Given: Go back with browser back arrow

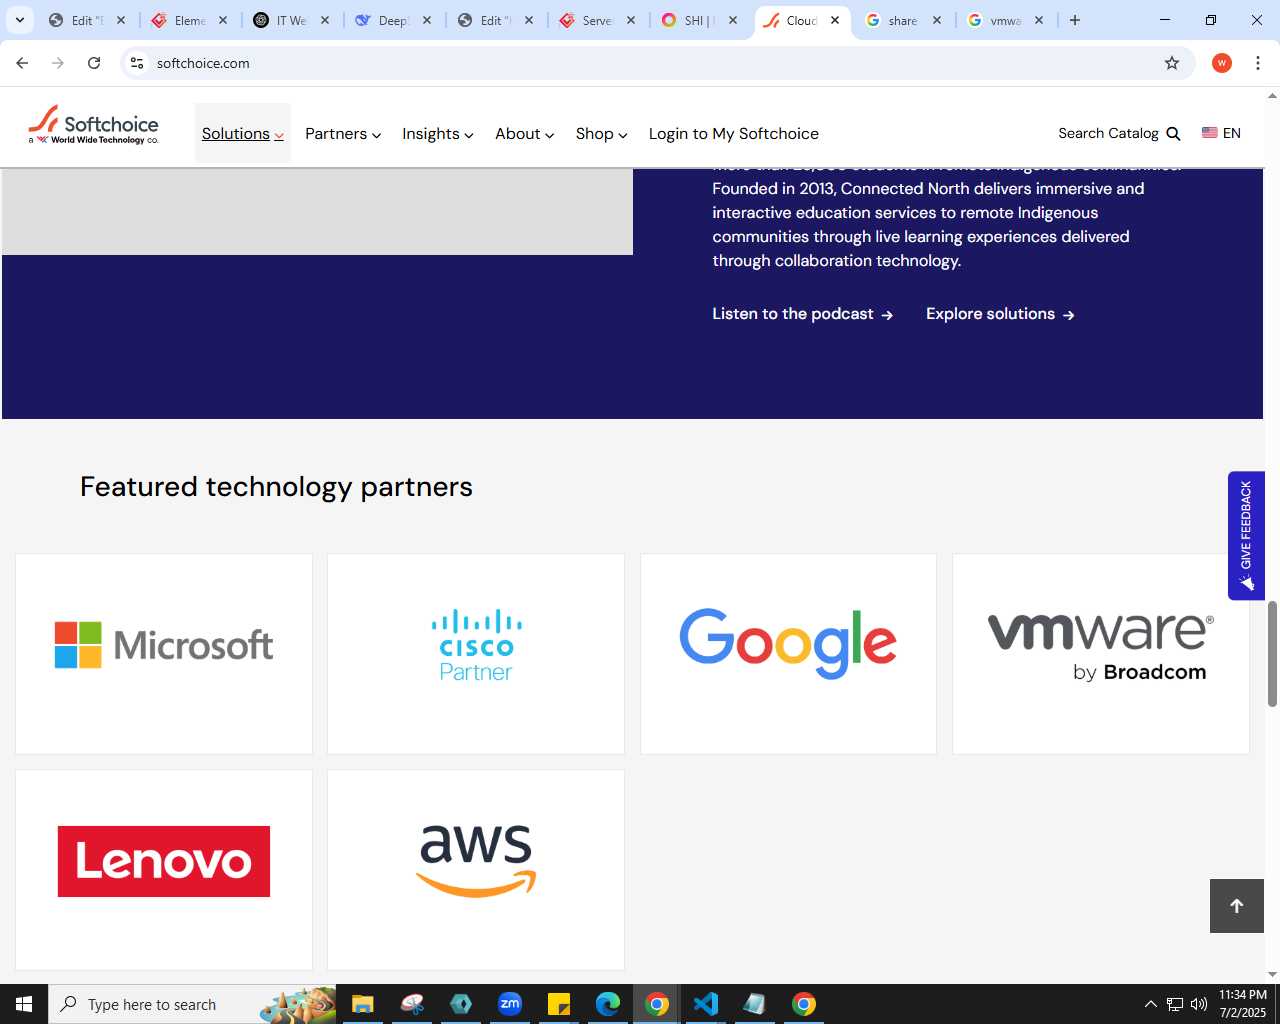Looking at the screenshot, I should click(22, 63).
